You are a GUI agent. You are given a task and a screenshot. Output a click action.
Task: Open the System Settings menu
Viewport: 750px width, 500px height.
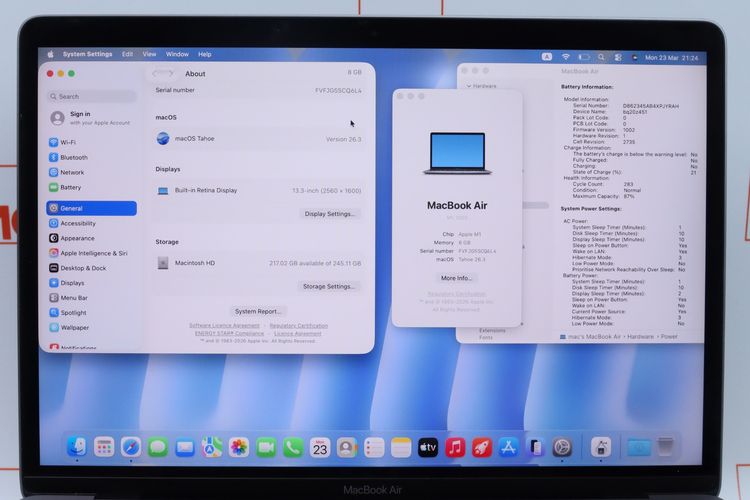click(x=88, y=54)
